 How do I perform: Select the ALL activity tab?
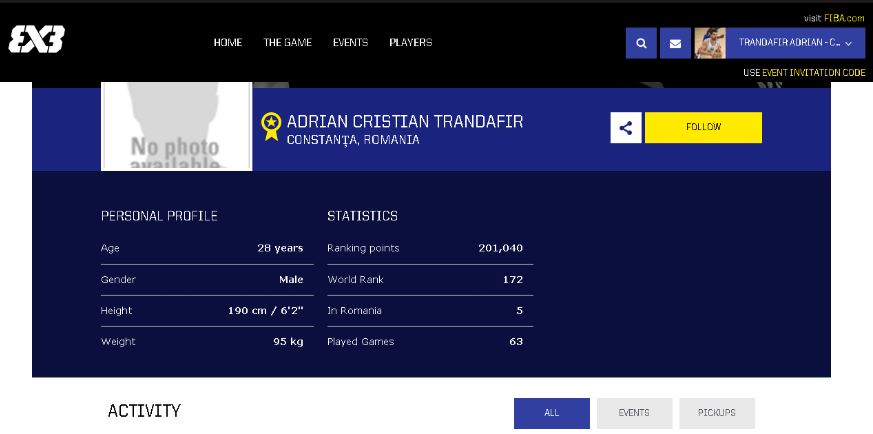point(551,413)
